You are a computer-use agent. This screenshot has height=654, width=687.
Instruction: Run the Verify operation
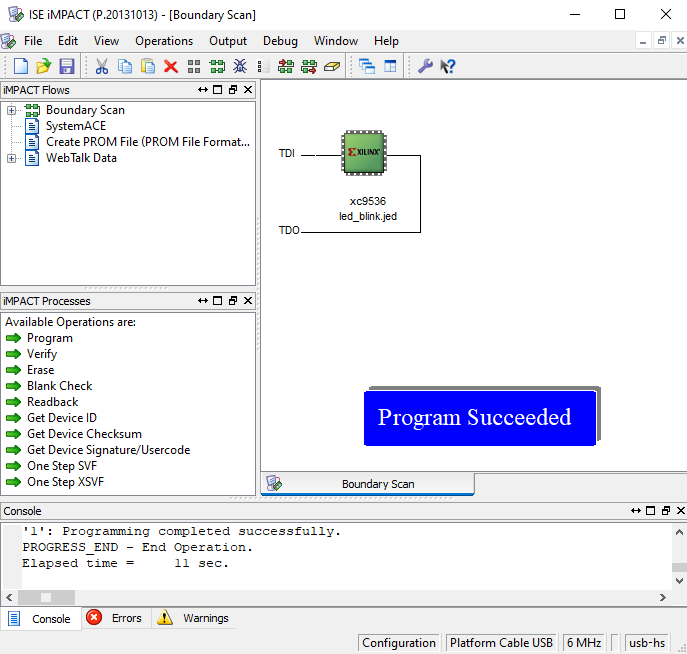click(x=42, y=354)
